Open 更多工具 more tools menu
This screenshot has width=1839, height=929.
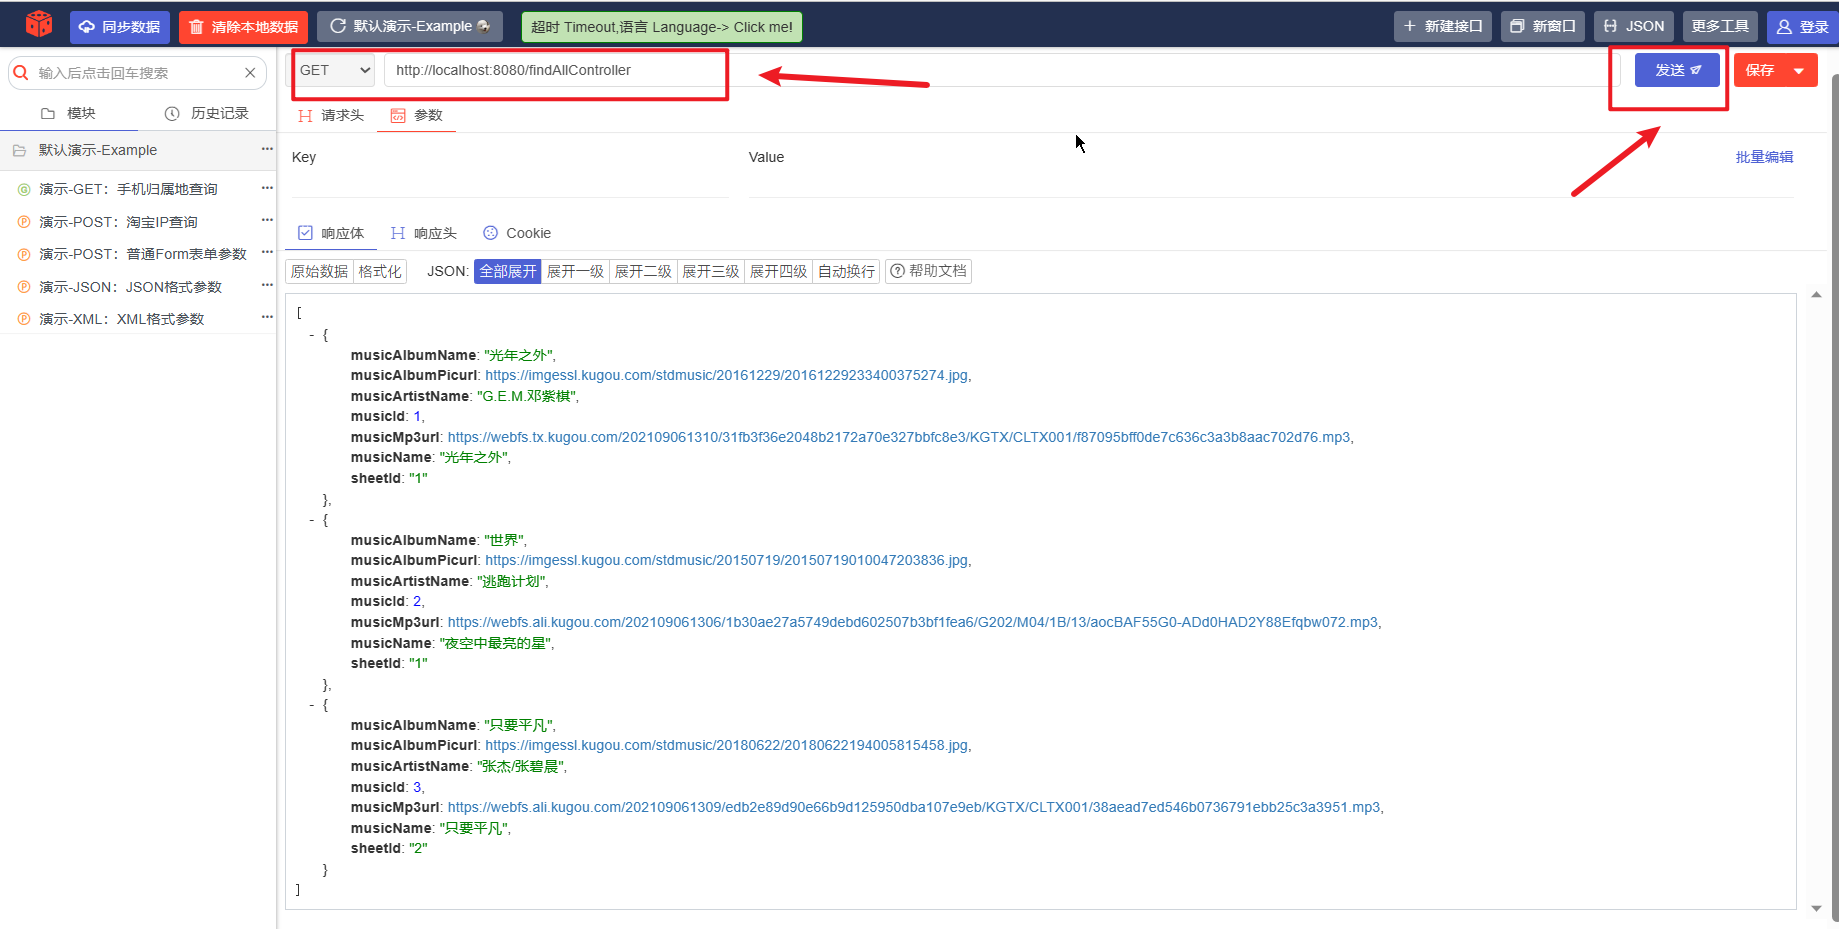click(x=1720, y=26)
